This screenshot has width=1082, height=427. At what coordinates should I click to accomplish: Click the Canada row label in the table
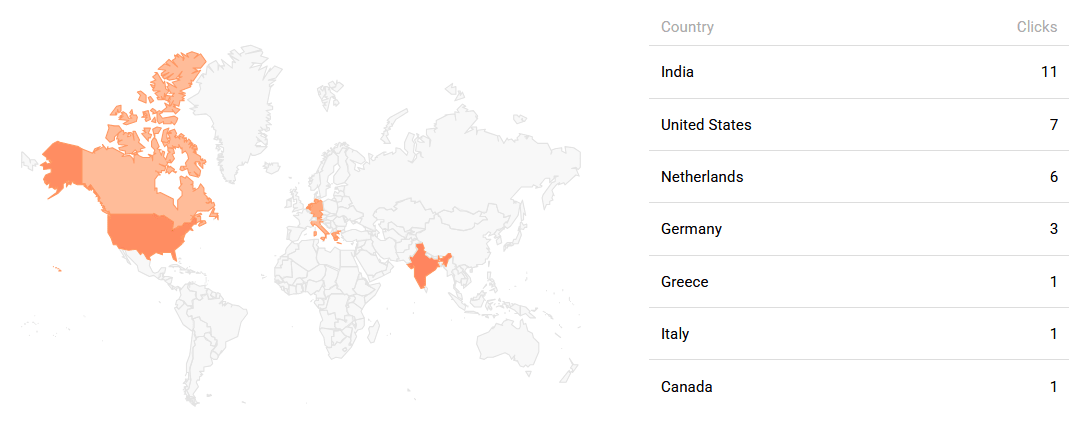686,387
